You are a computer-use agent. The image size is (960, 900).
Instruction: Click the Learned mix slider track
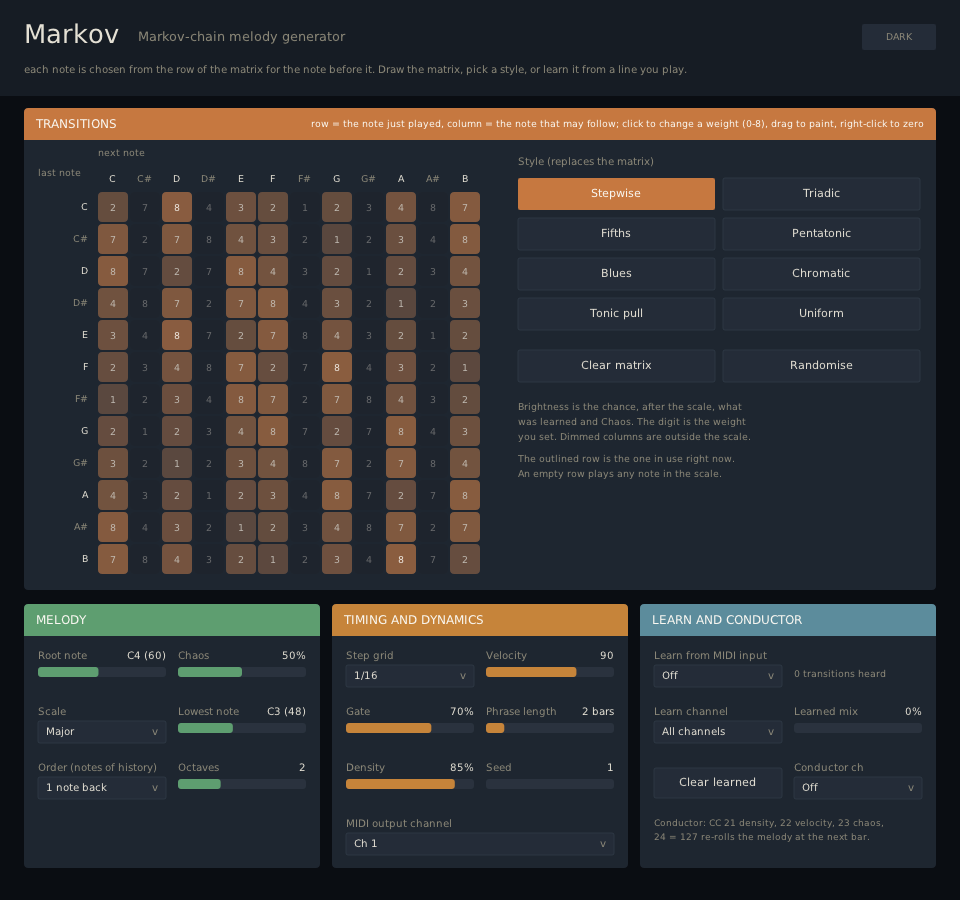[858, 729]
